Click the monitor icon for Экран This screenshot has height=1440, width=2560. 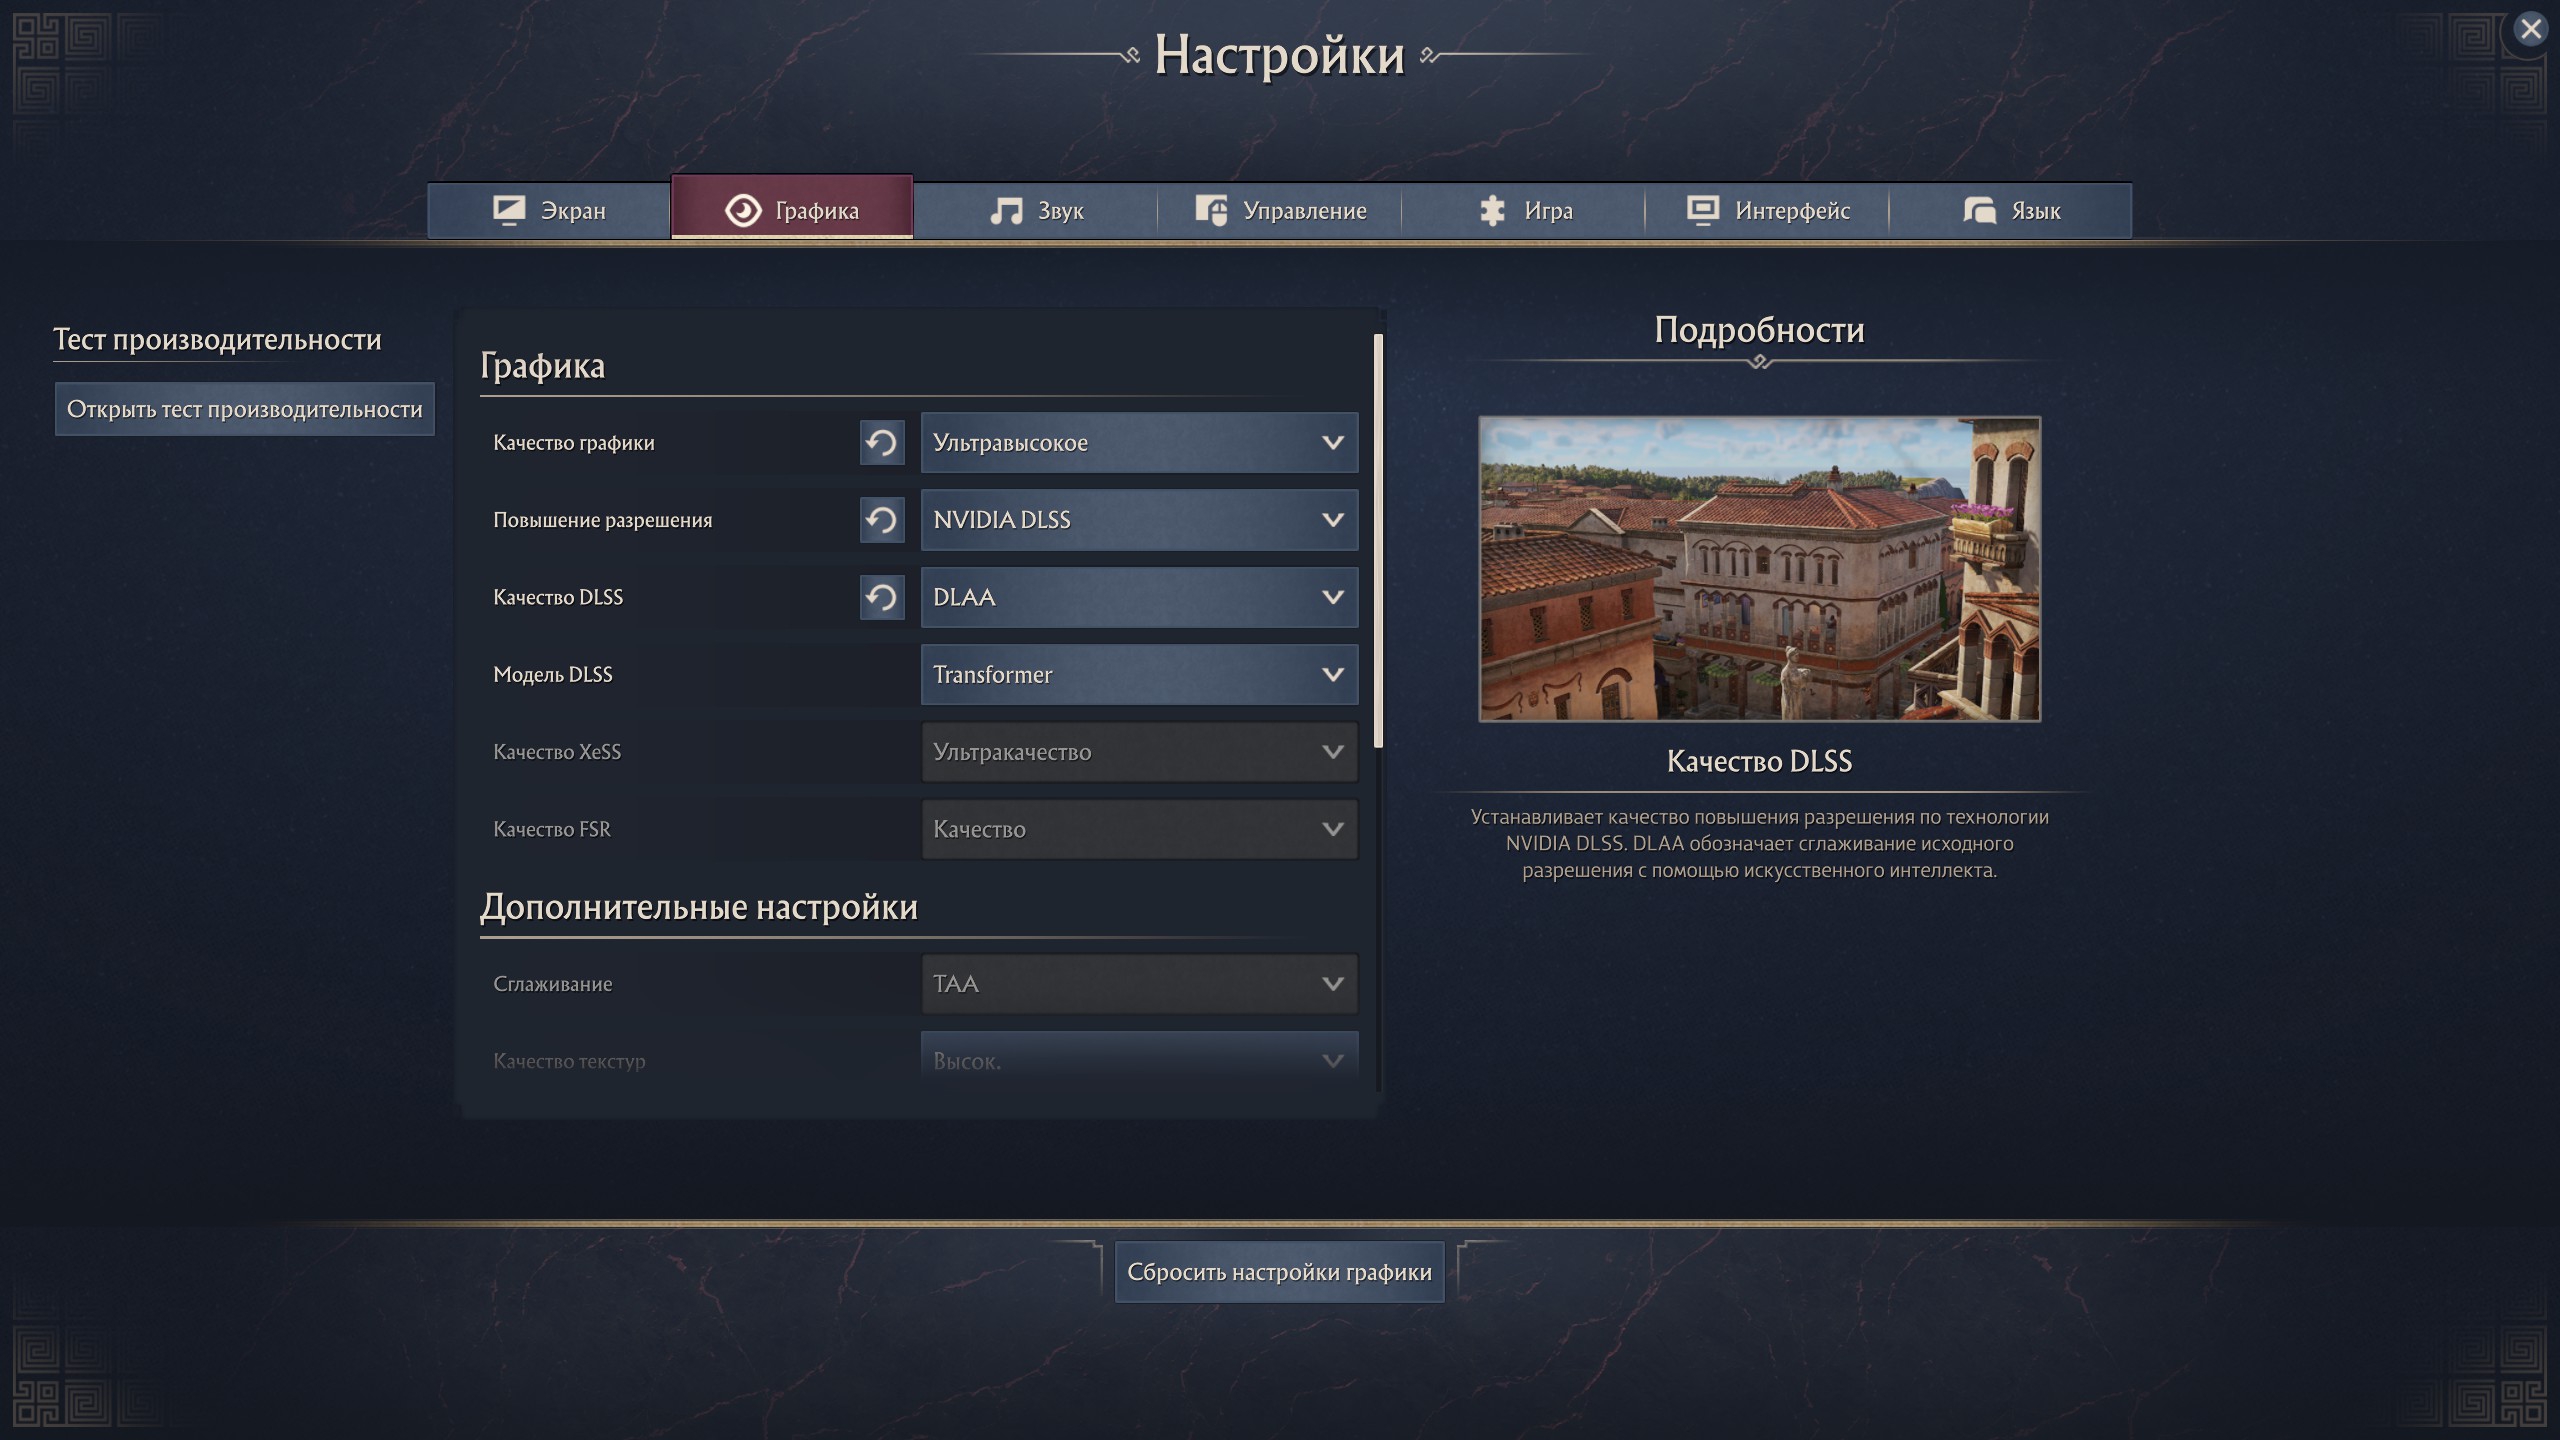tap(509, 210)
